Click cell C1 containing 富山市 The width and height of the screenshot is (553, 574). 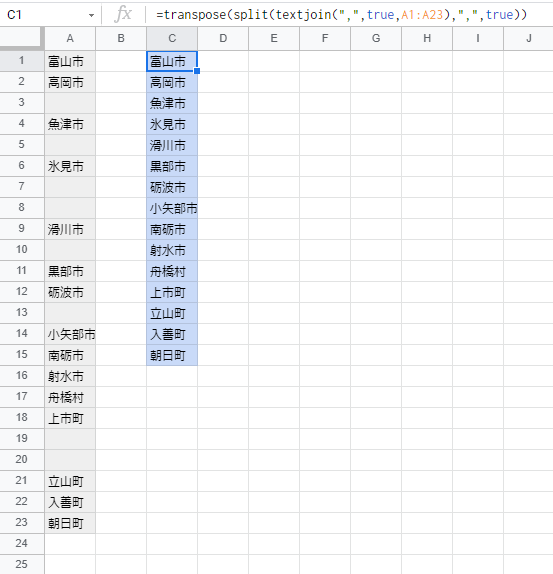tap(172, 61)
